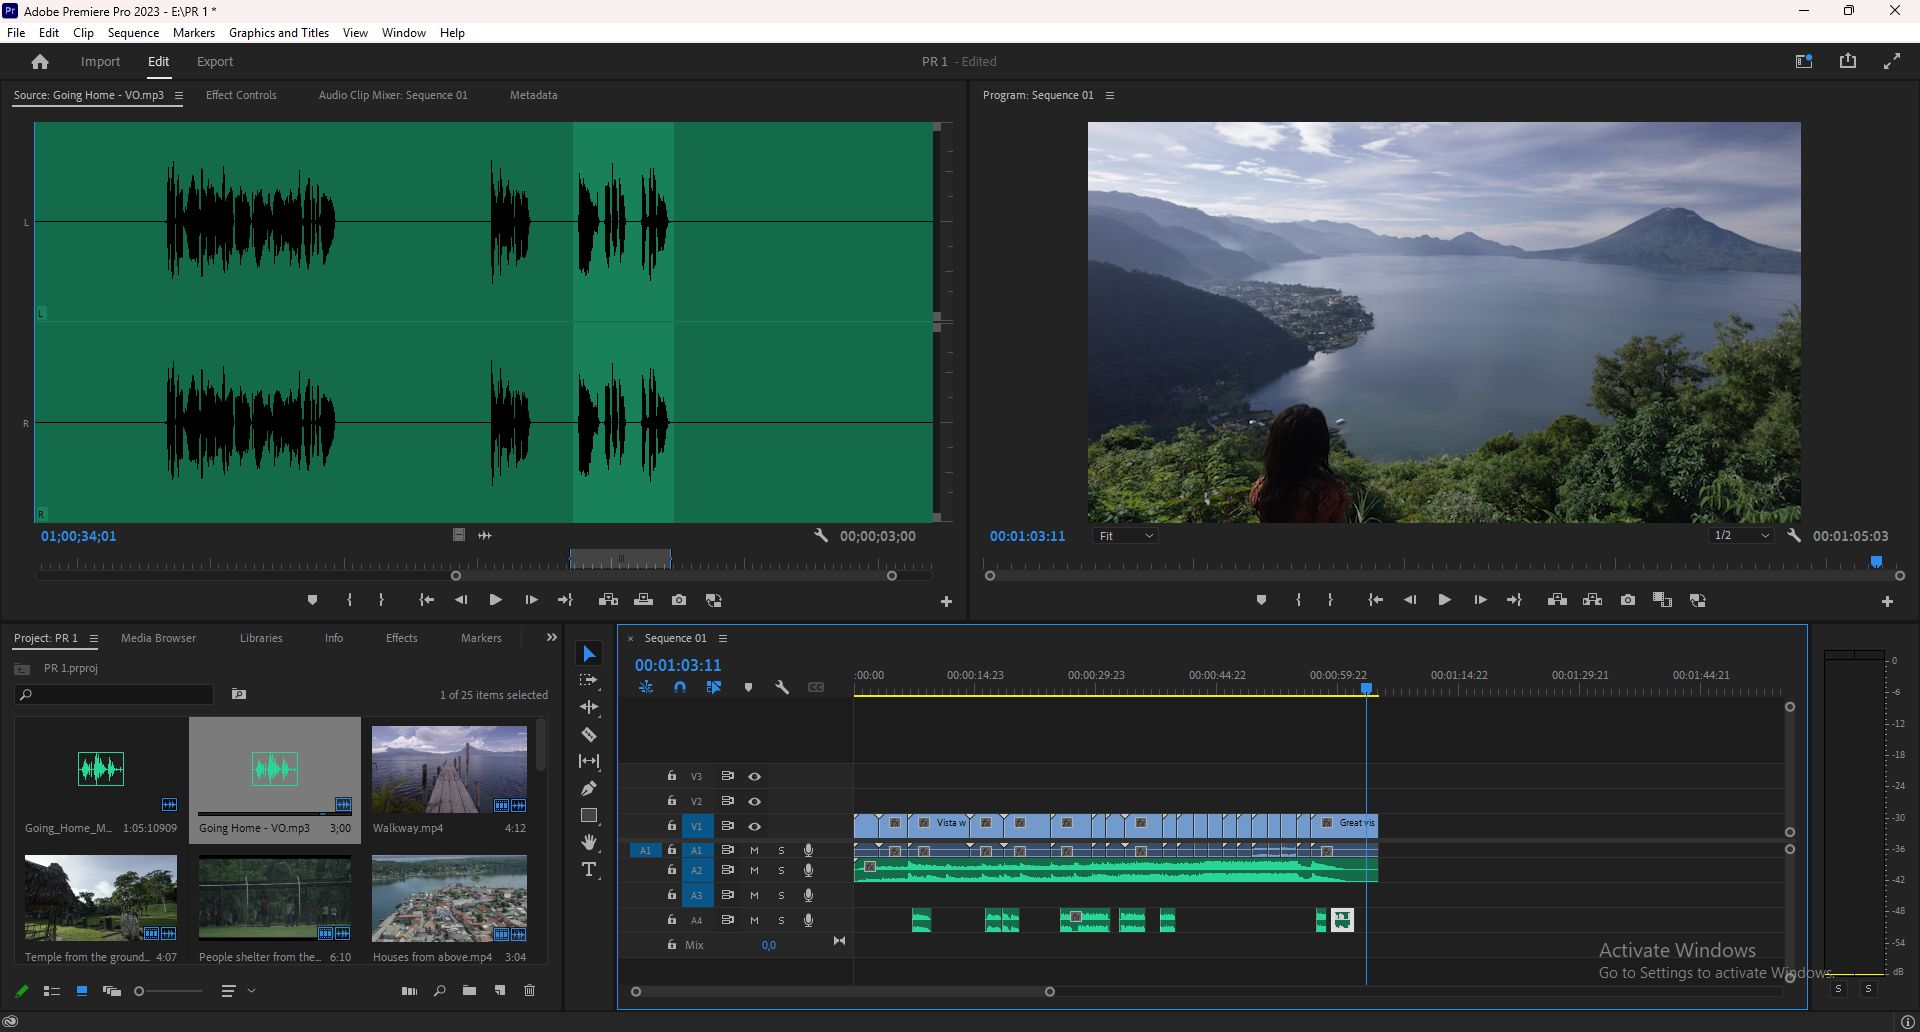
Task: Solo audio track A3
Action: (x=781, y=896)
